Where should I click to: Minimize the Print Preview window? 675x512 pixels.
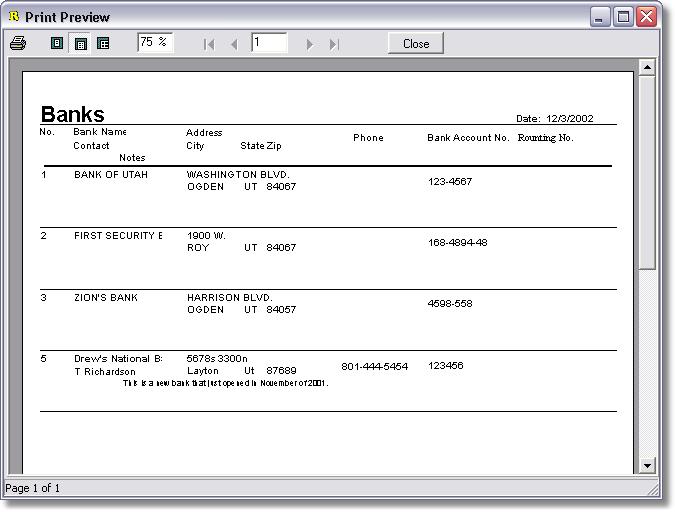(x=599, y=17)
